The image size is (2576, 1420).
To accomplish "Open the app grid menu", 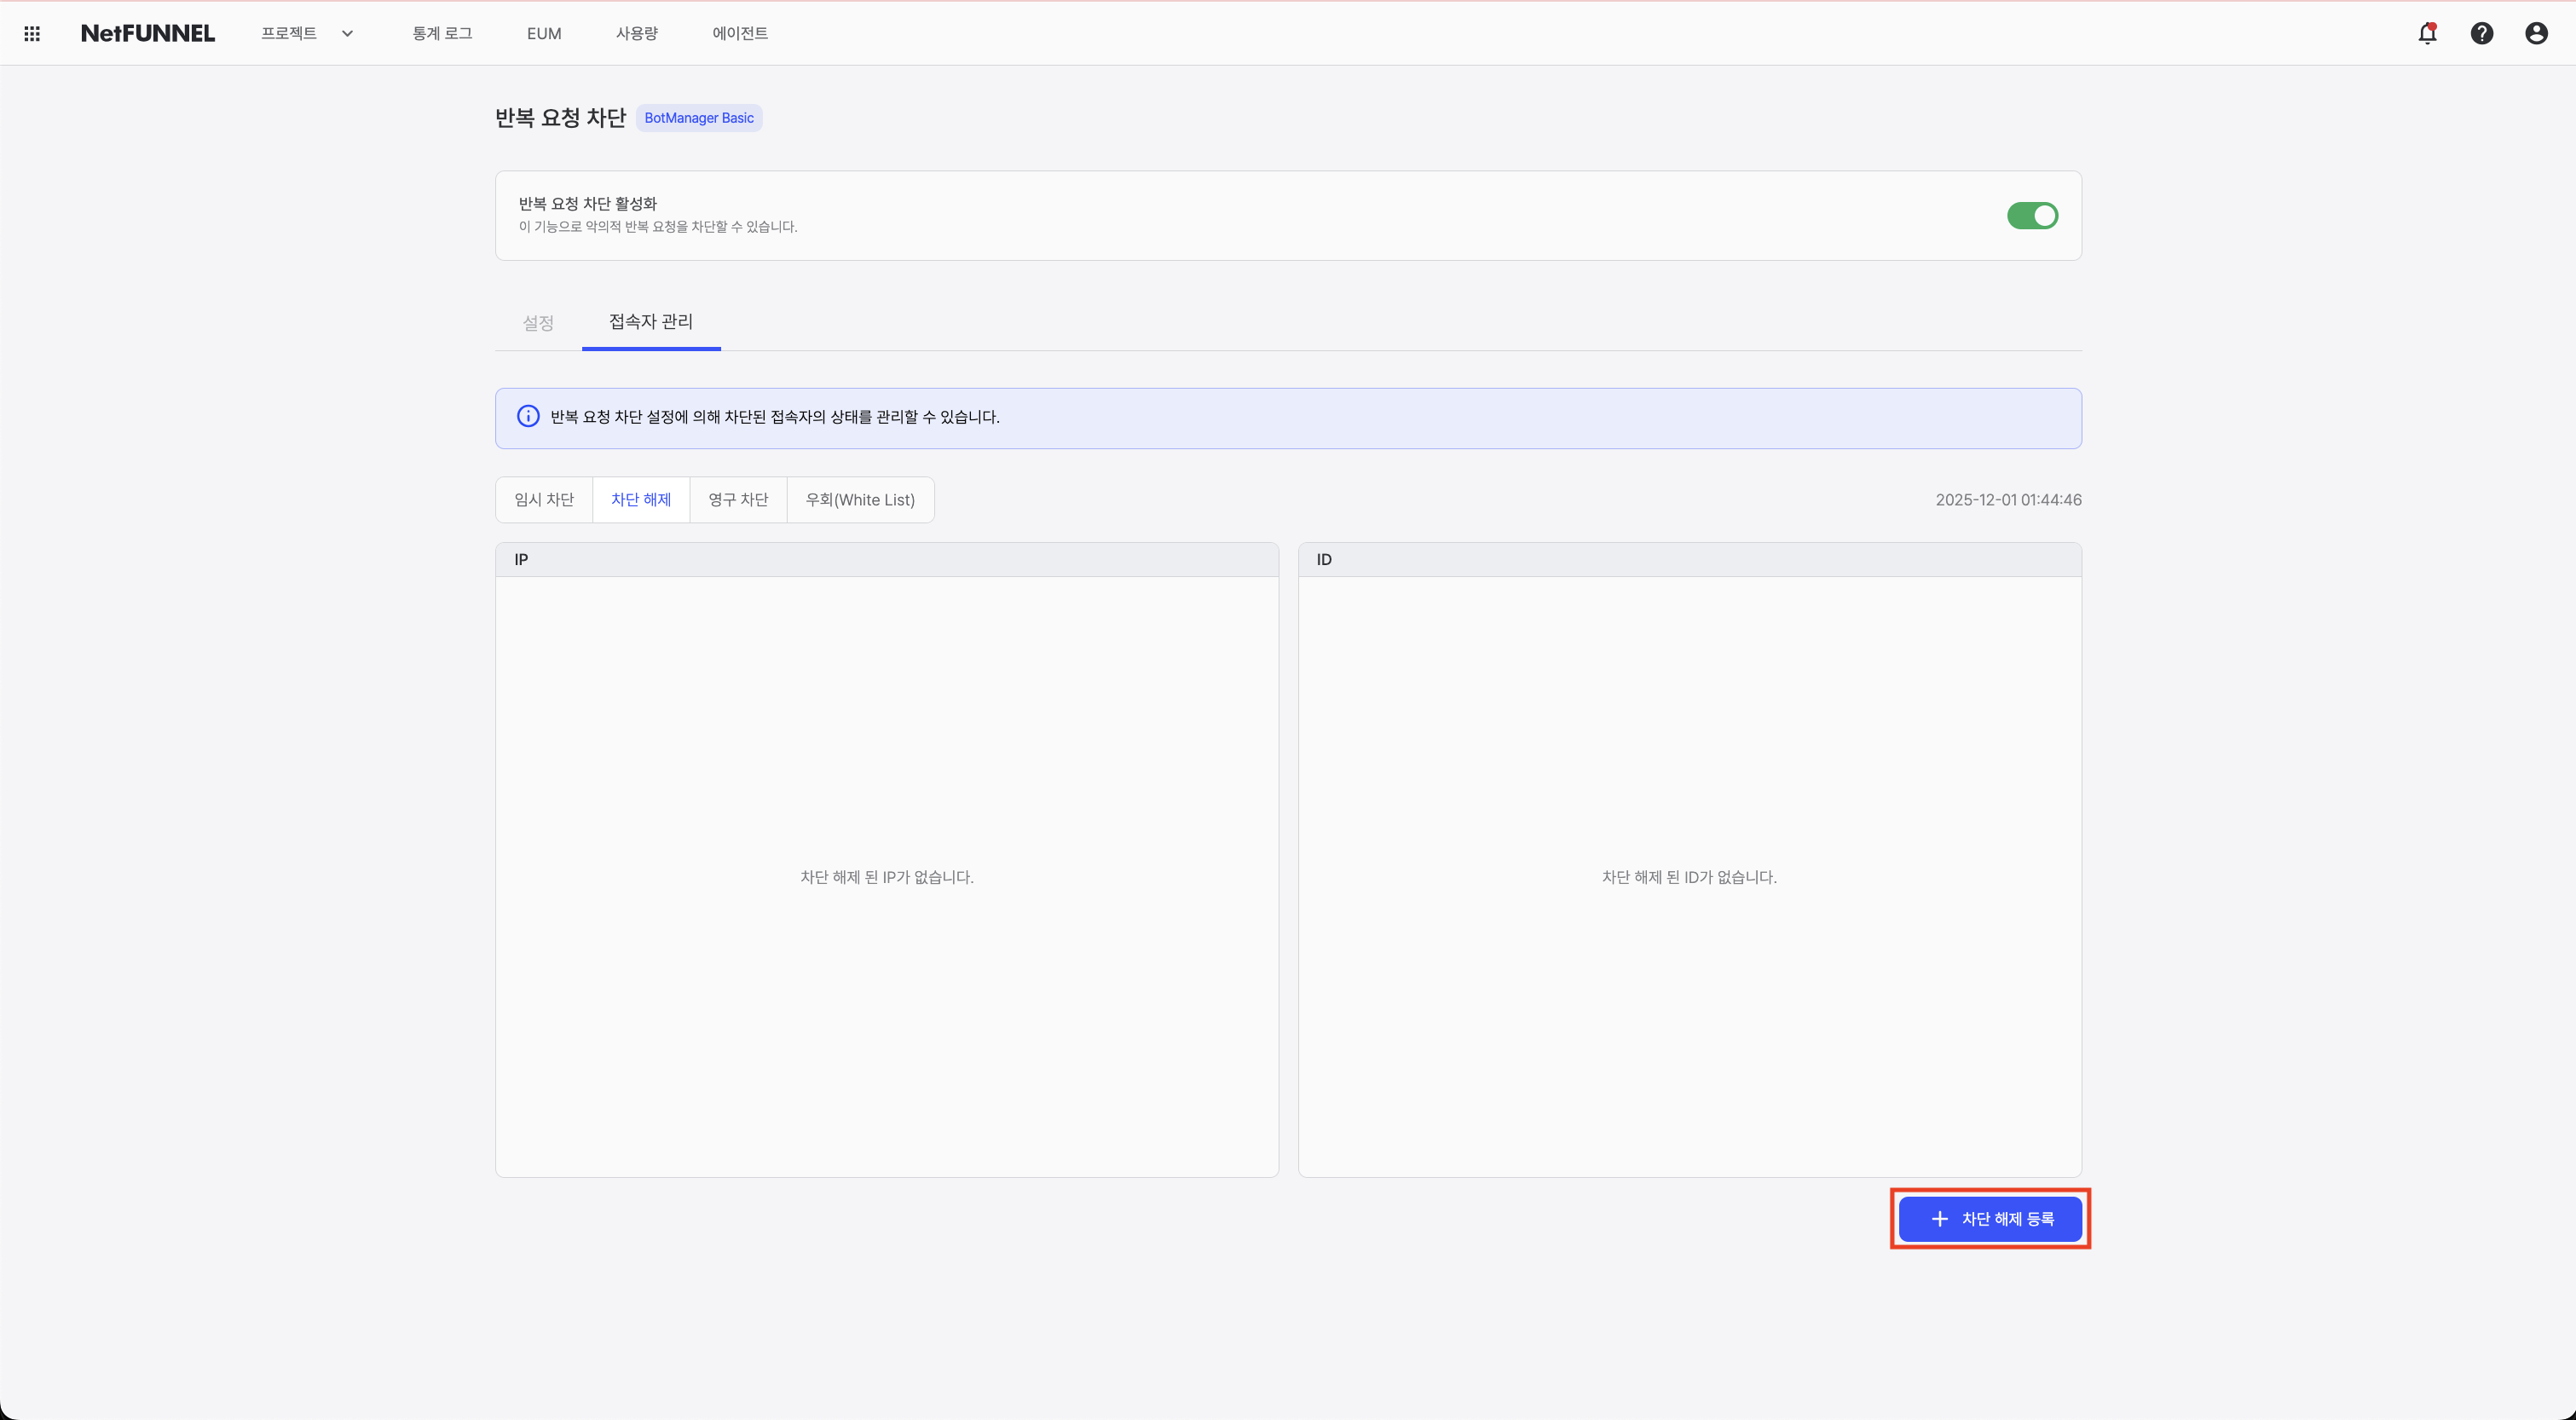I will click(x=31, y=32).
